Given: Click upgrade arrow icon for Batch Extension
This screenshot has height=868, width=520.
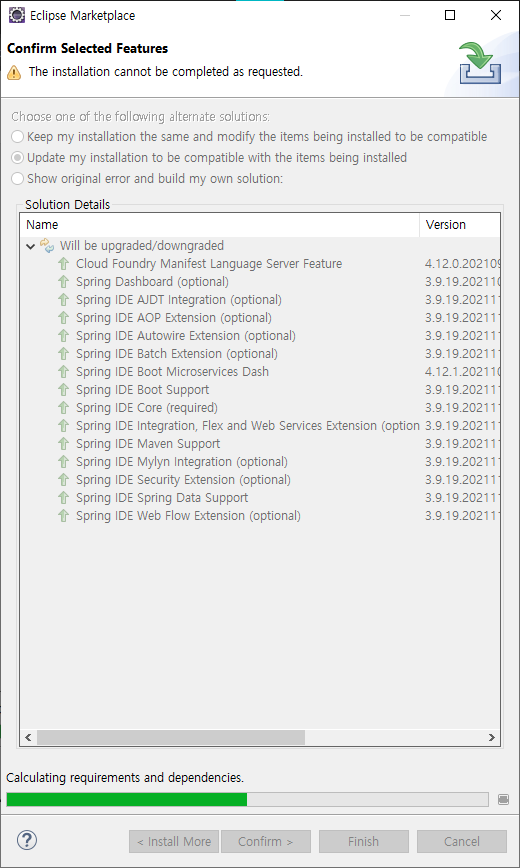Looking at the screenshot, I should 64,354.
